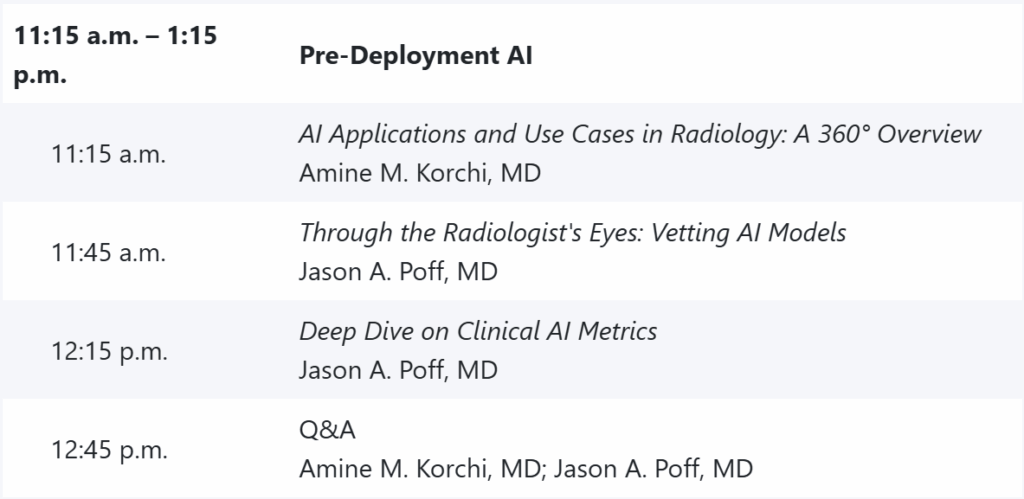Viewport: 1024px width, 499px height.
Task: Open the AI Applications and Use Cases talk
Action: click(x=640, y=134)
